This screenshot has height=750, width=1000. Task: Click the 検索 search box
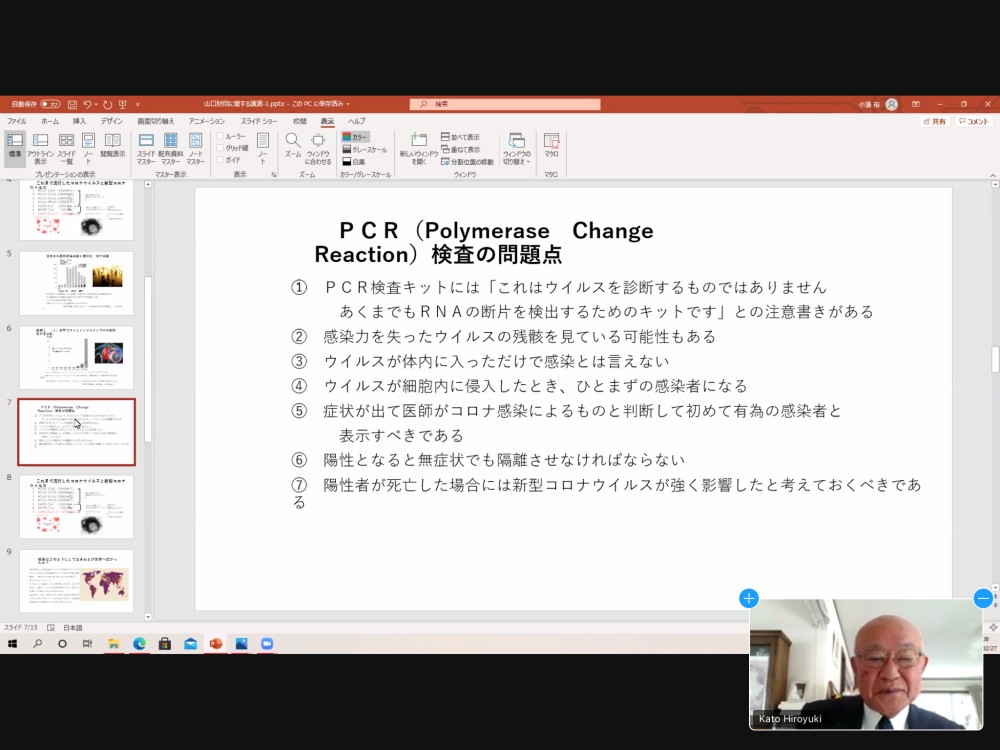coord(505,104)
